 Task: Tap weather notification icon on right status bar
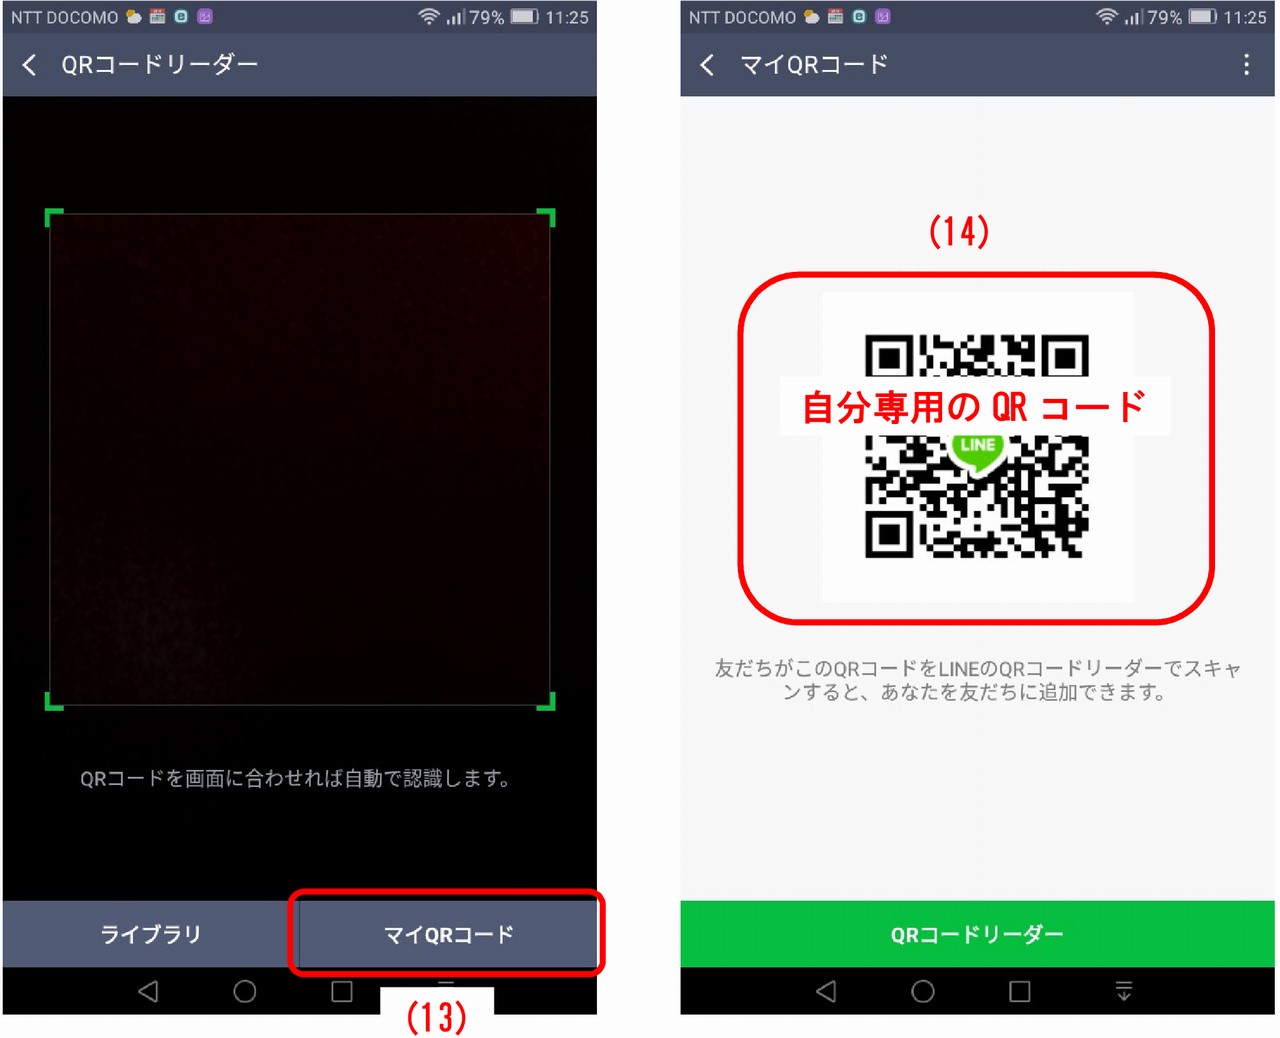(812, 17)
